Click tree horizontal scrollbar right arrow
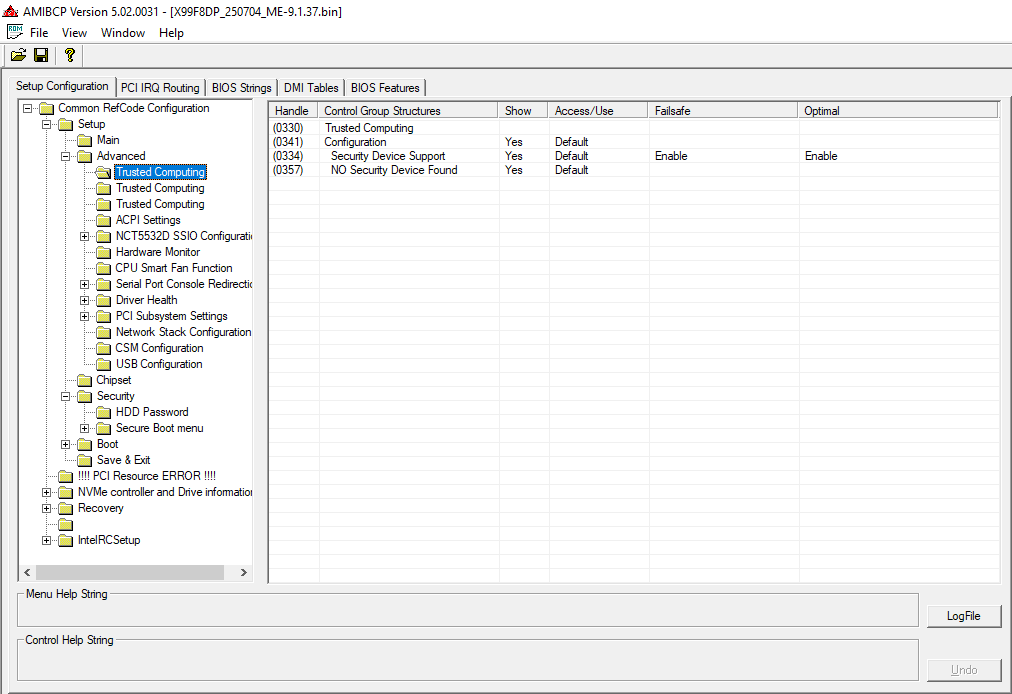 coord(243,573)
